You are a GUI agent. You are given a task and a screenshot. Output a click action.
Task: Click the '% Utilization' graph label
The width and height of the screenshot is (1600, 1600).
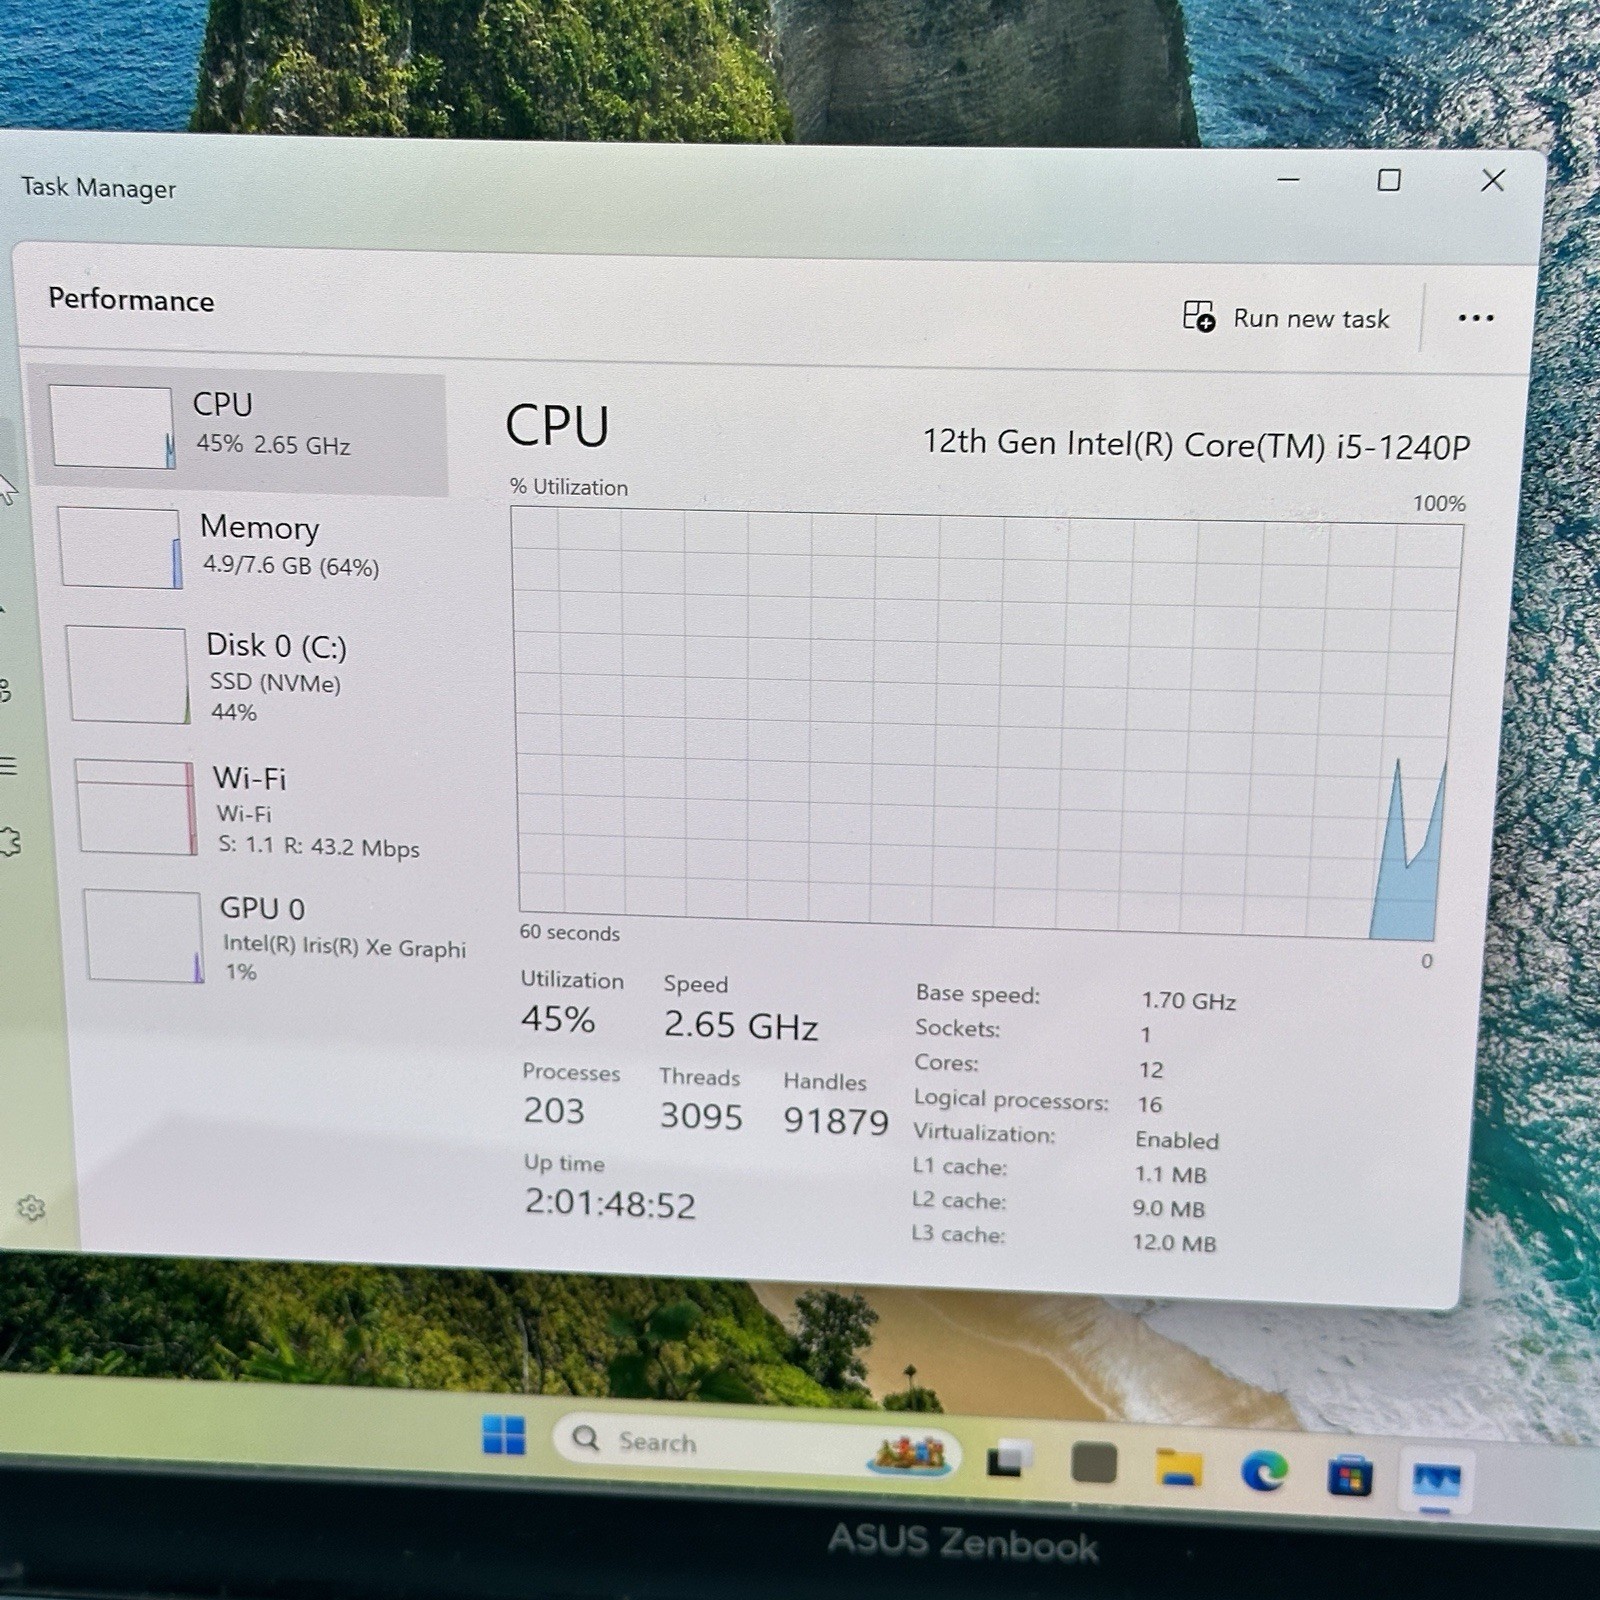[x=569, y=487]
